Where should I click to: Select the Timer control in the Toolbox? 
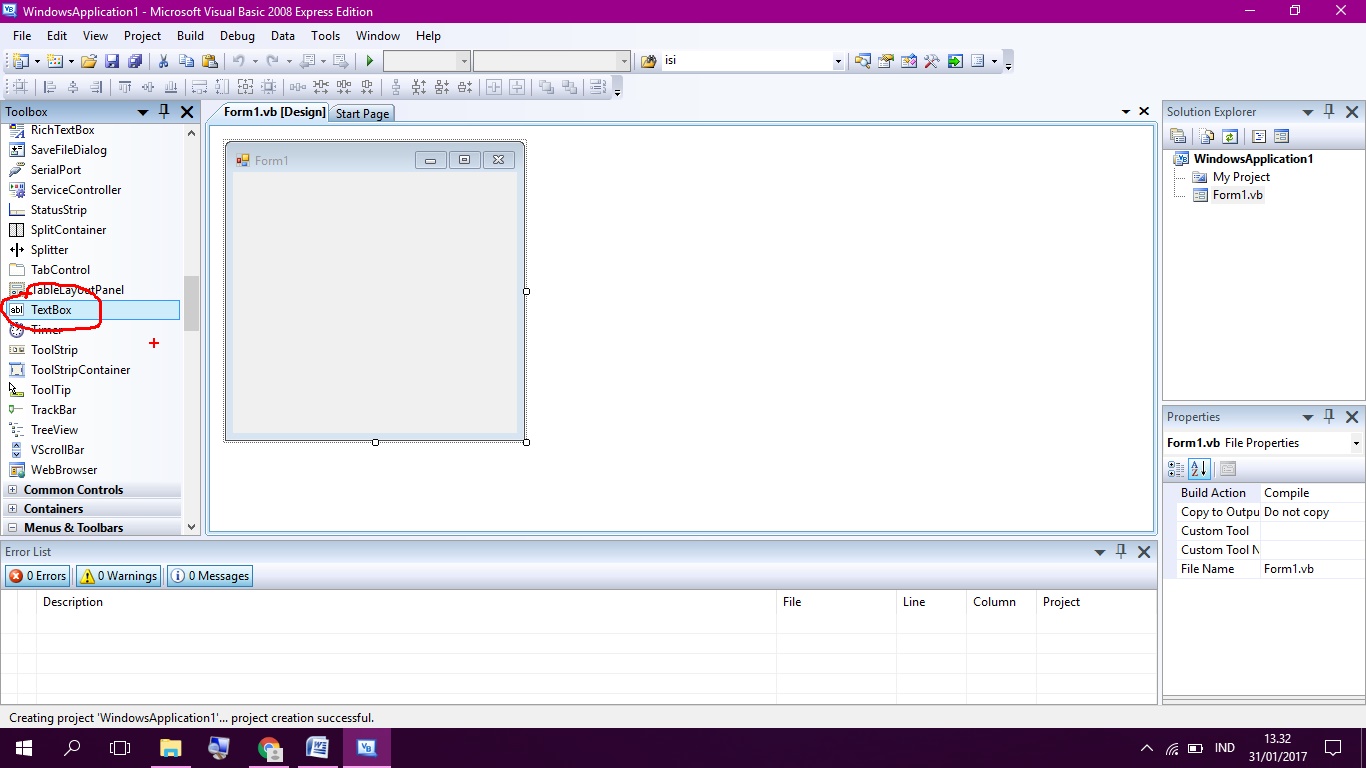[47, 329]
